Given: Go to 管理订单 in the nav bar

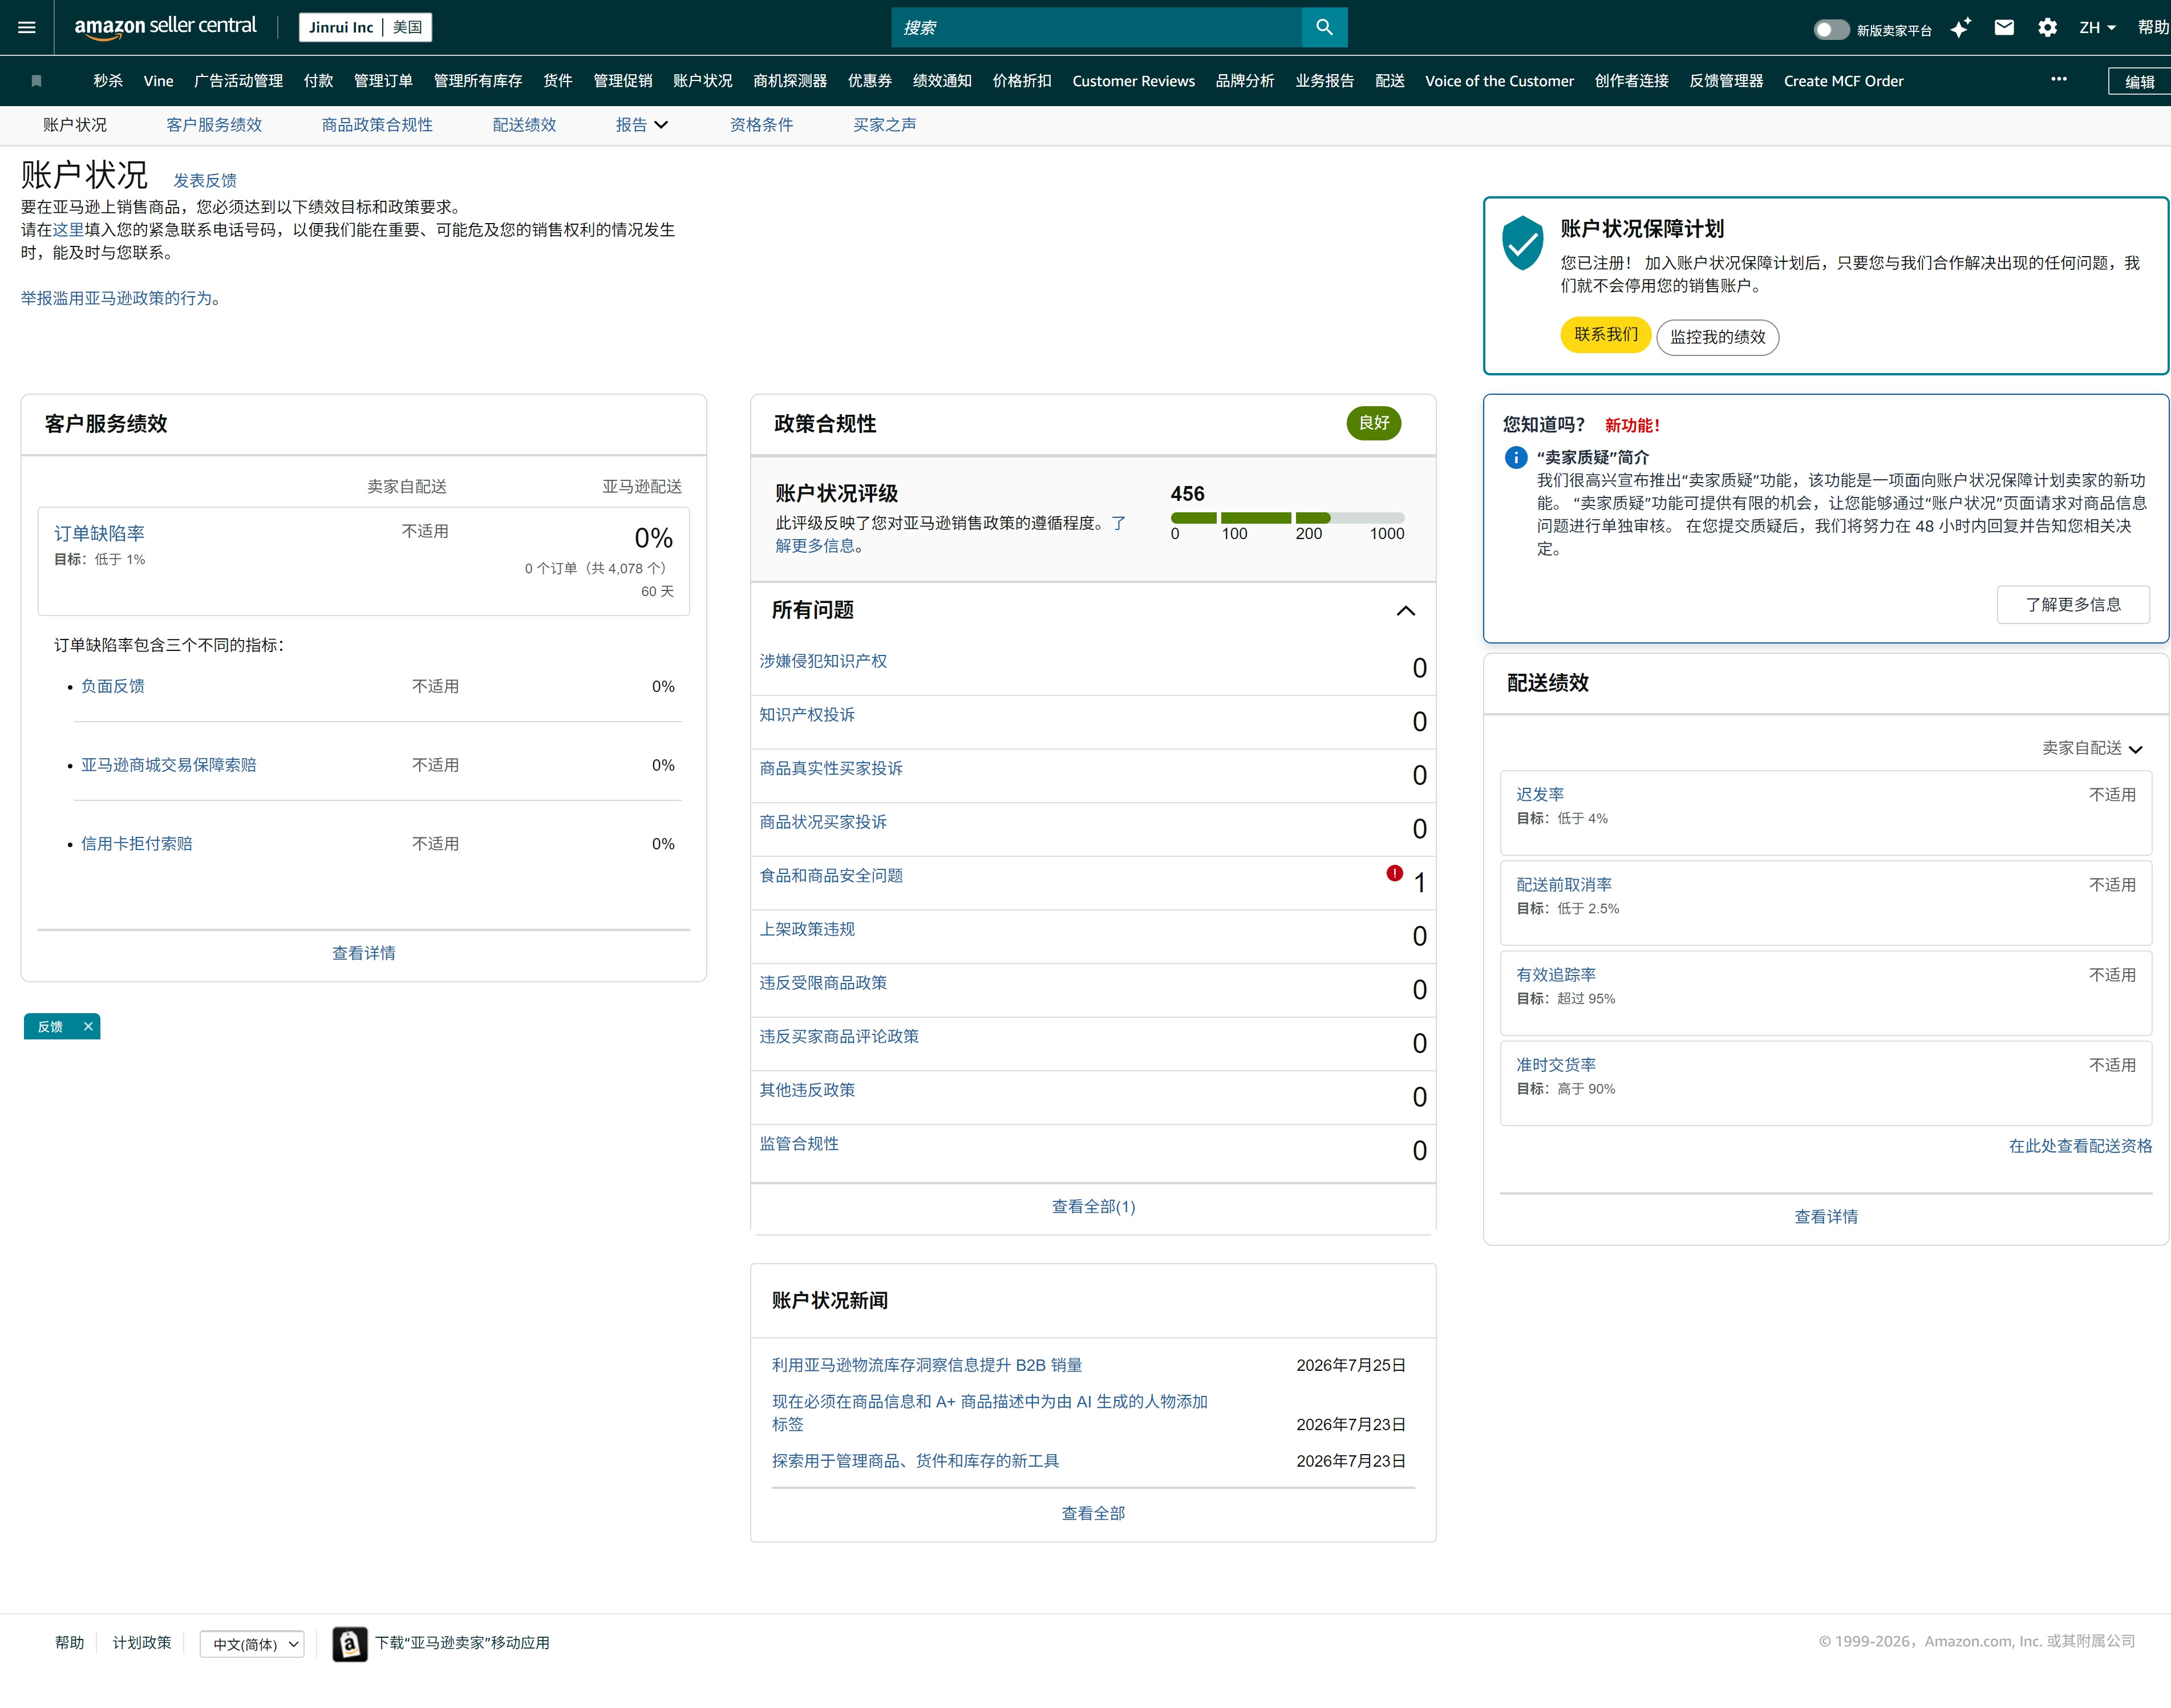Looking at the screenshot, I should click(x=383, y=81).
